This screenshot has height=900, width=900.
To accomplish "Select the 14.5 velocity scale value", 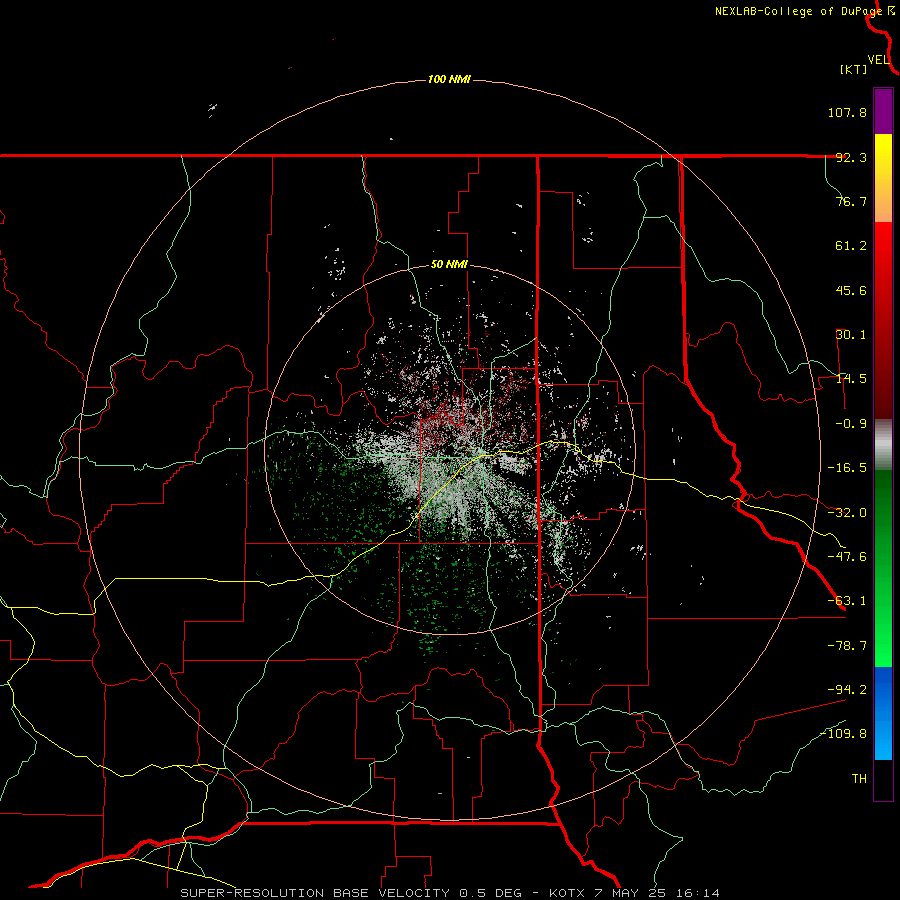I will click(x=851, y=379).
